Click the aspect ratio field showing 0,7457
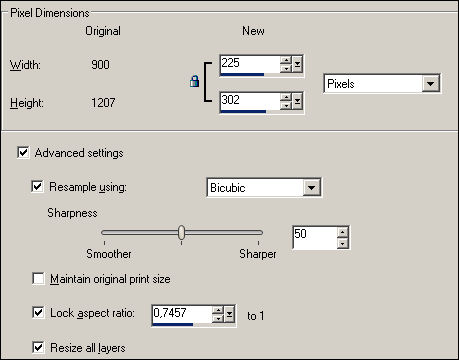The image size is (459, 360). pos(182,314)
